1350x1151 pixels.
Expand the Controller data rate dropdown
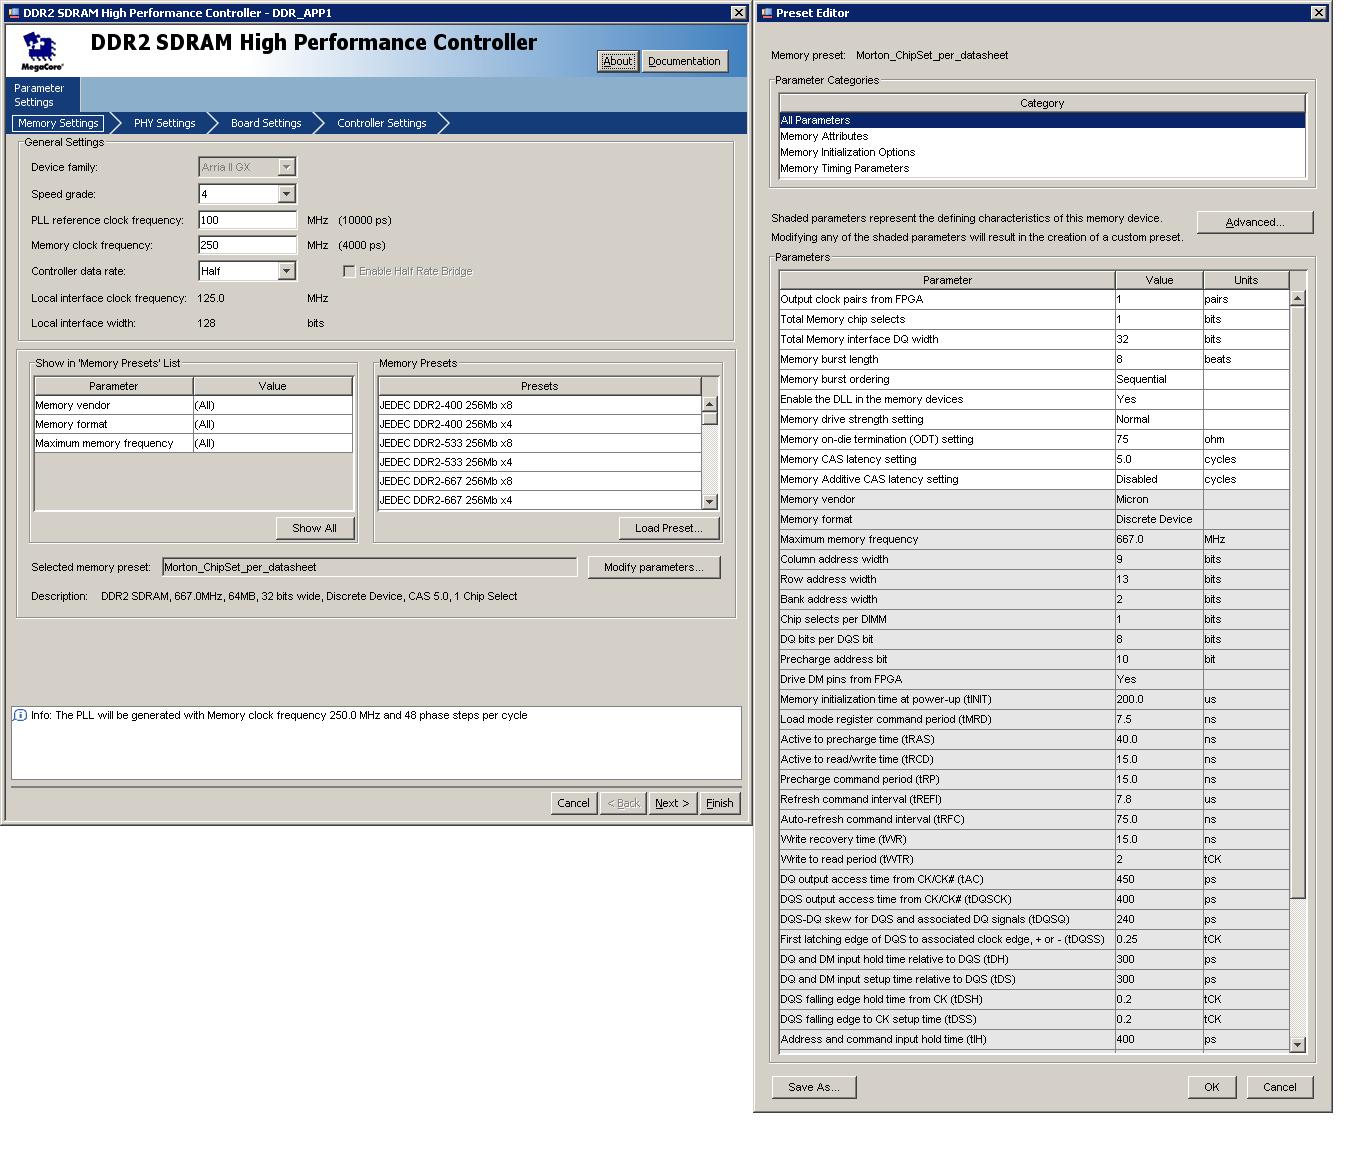point(287,271)
